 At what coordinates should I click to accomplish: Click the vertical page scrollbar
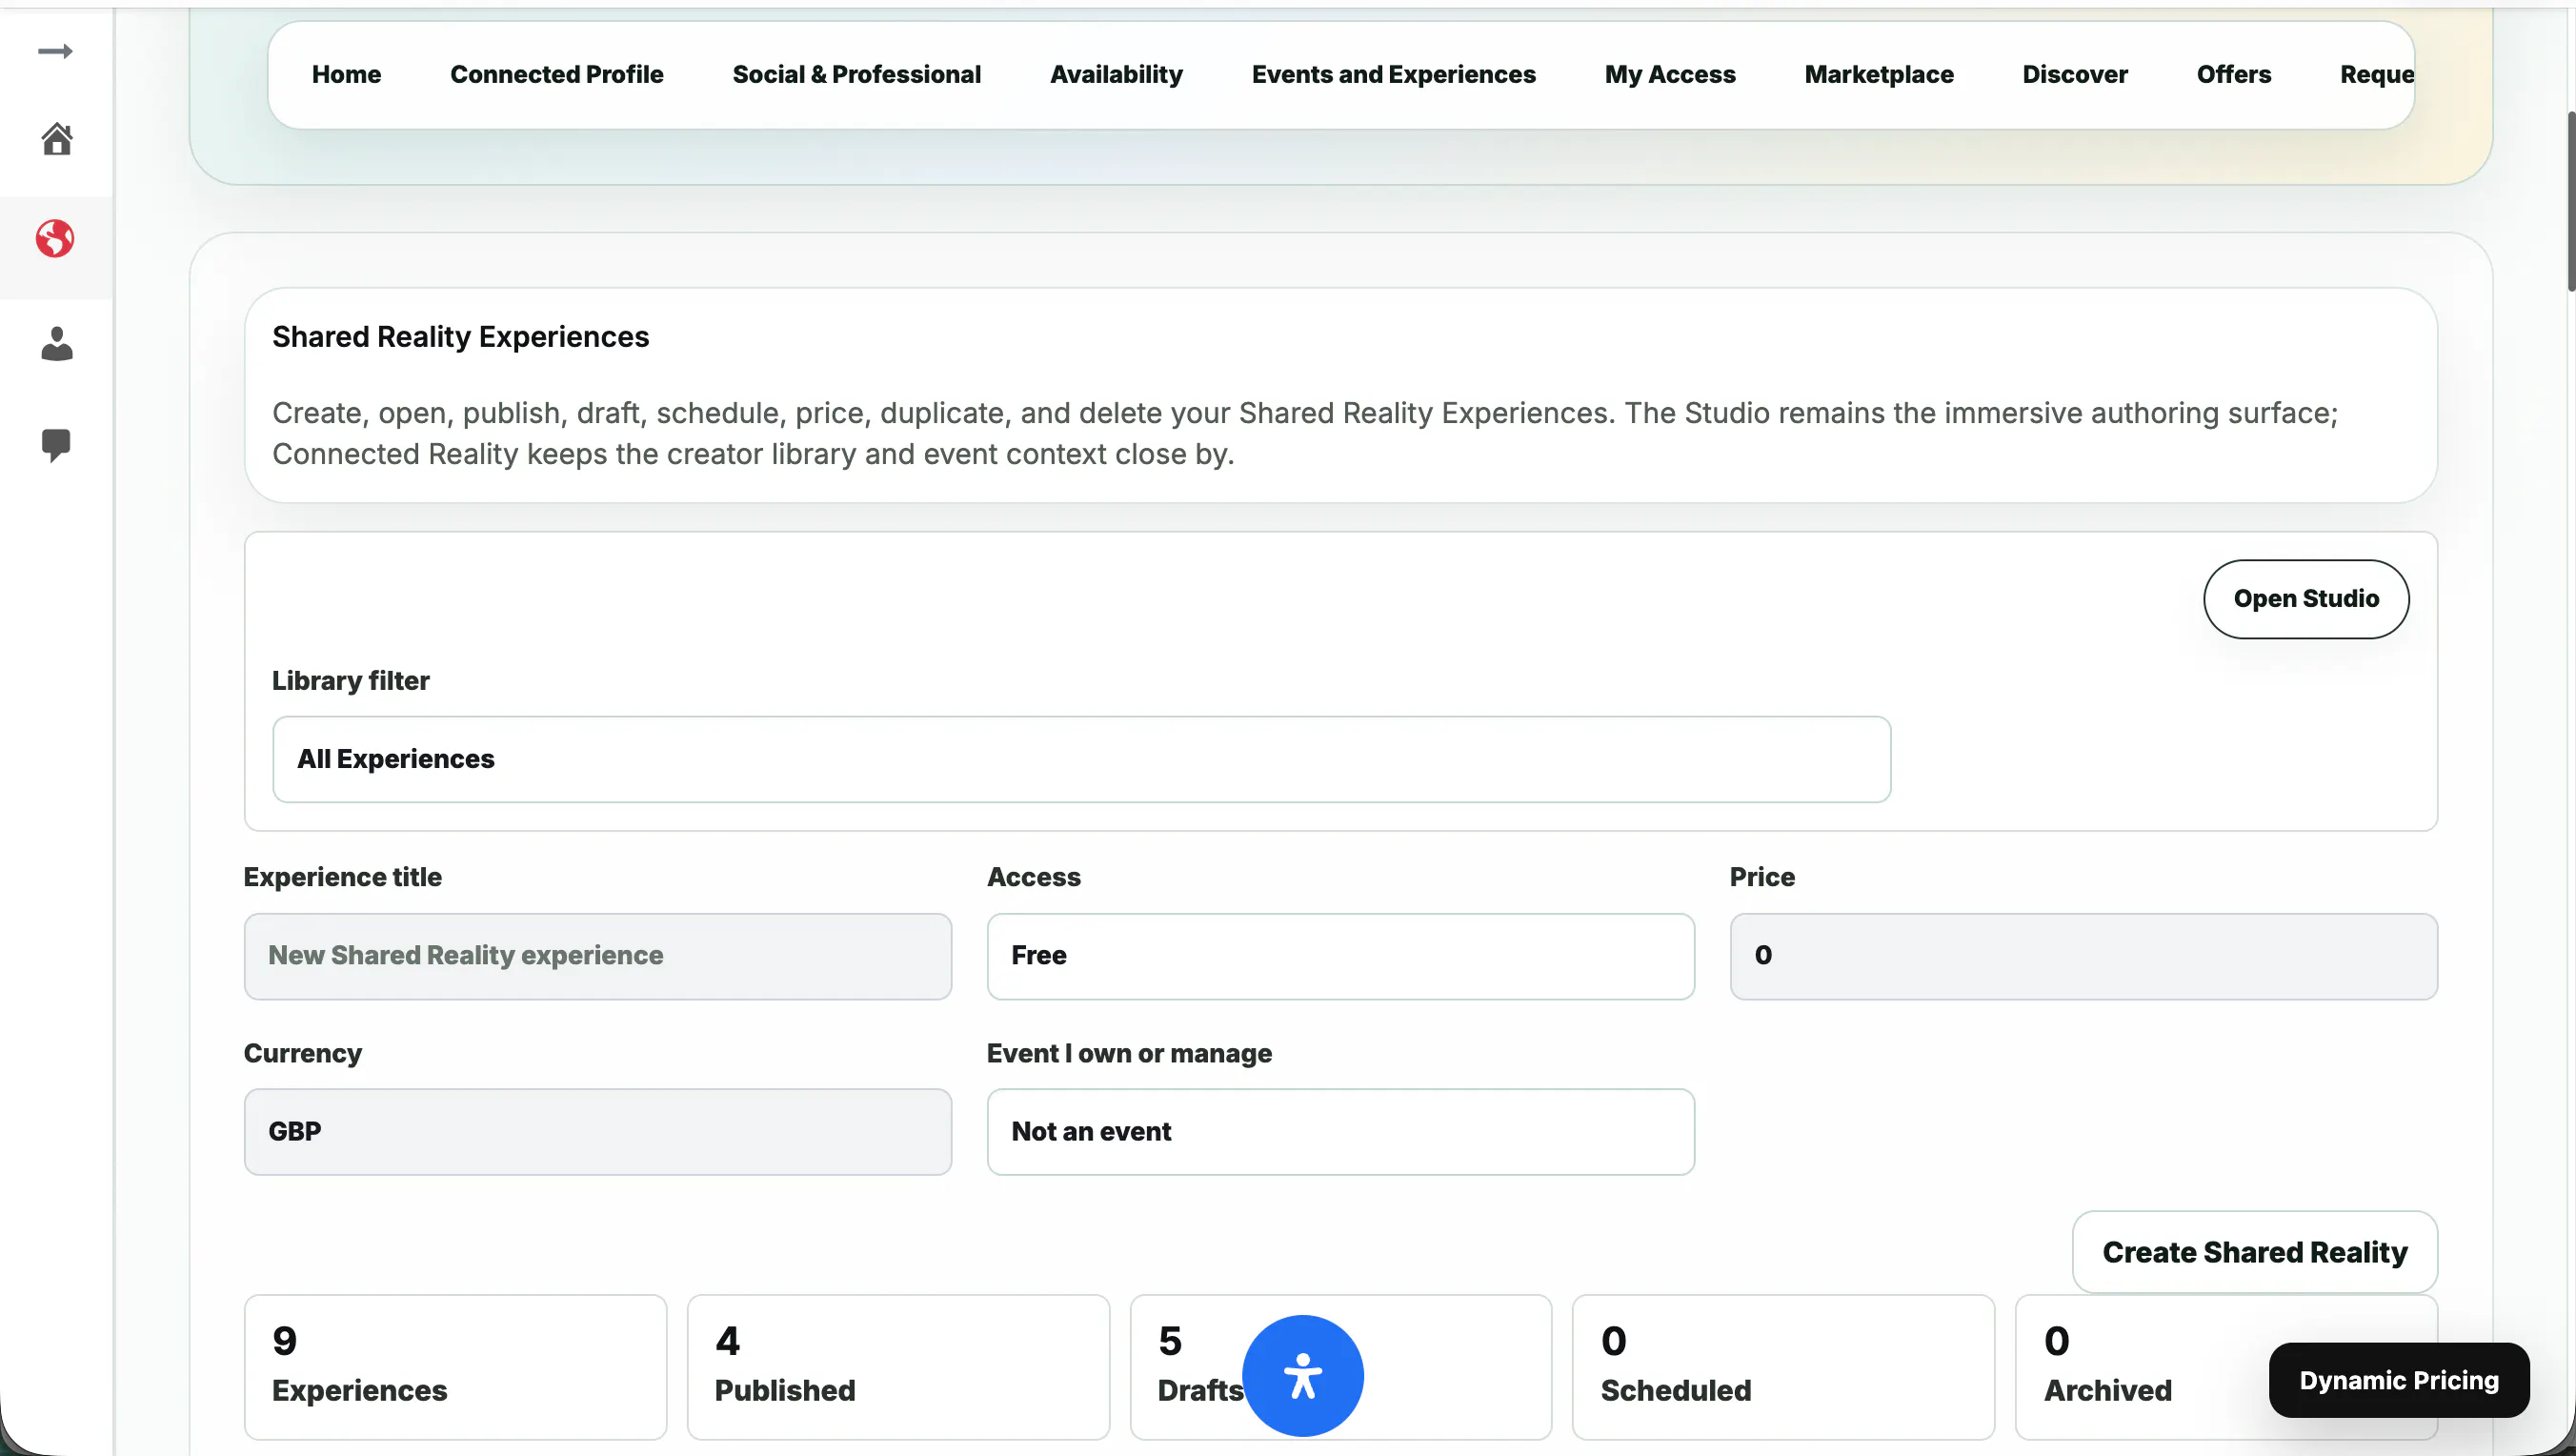click(2570, 200)
